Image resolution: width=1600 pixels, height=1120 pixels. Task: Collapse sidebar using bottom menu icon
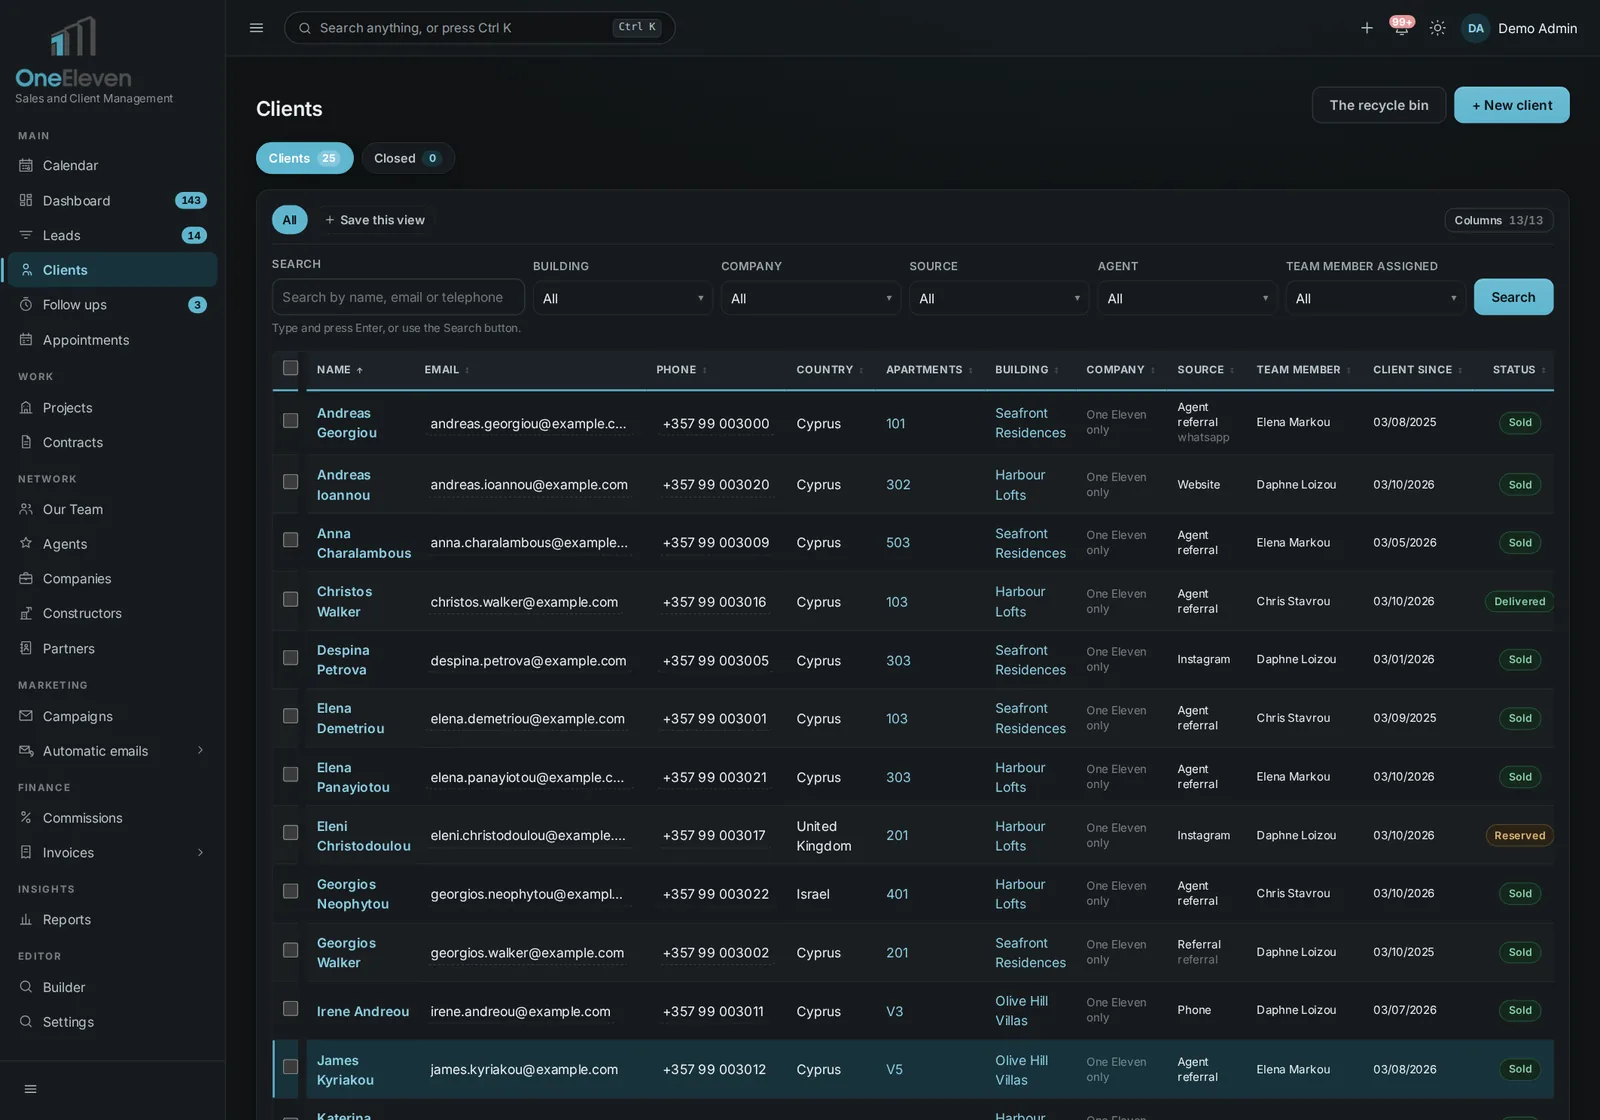point(30,1089)
